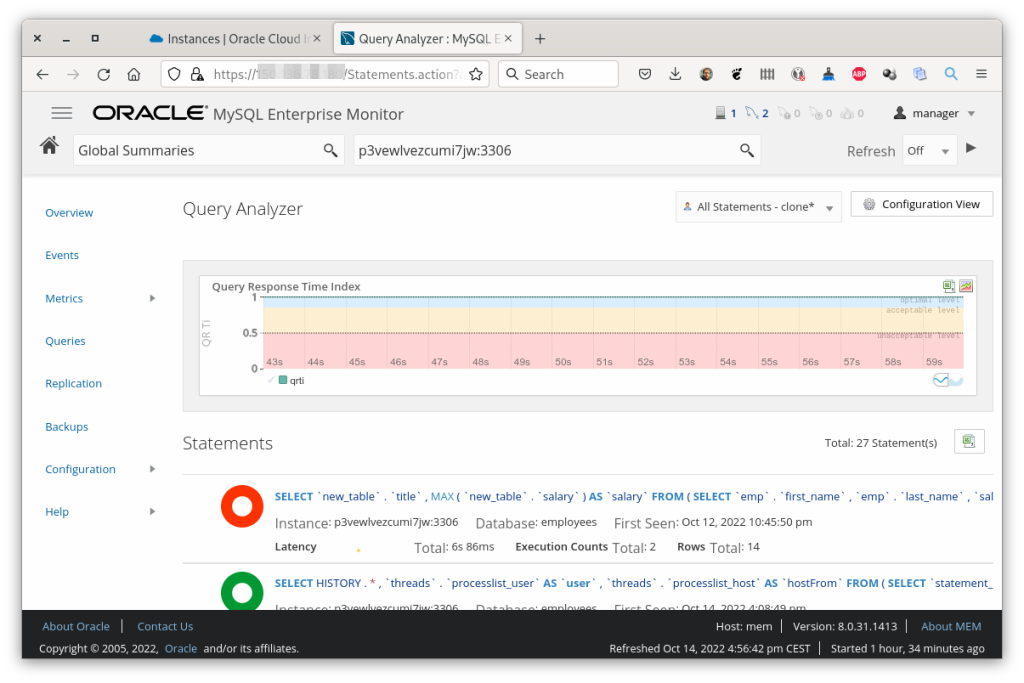Click the Configuration sidebar label
Screen dimensions: 1024x683
(x=80, y=469)
